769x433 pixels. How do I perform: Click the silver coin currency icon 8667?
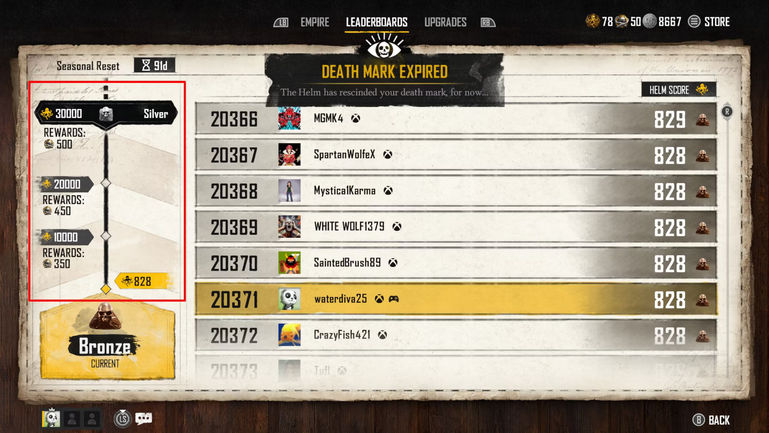coord(649,21)
